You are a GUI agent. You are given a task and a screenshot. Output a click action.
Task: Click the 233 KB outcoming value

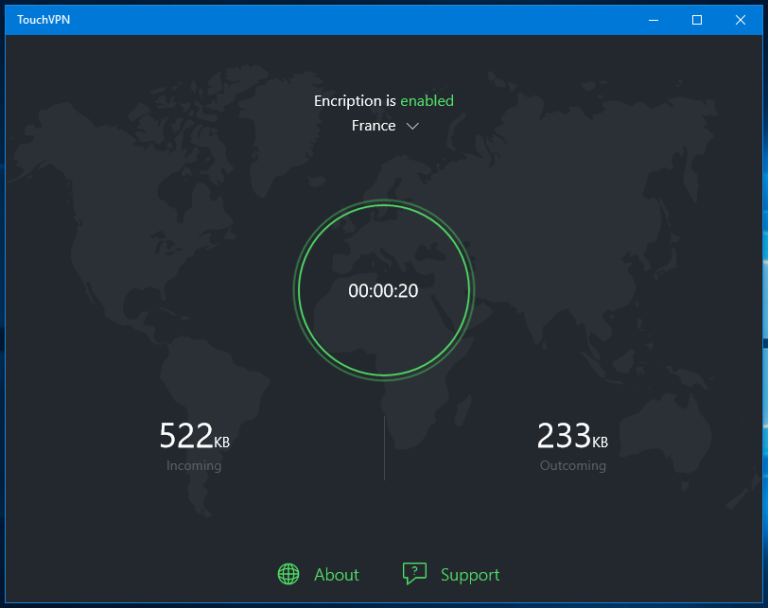572,436
